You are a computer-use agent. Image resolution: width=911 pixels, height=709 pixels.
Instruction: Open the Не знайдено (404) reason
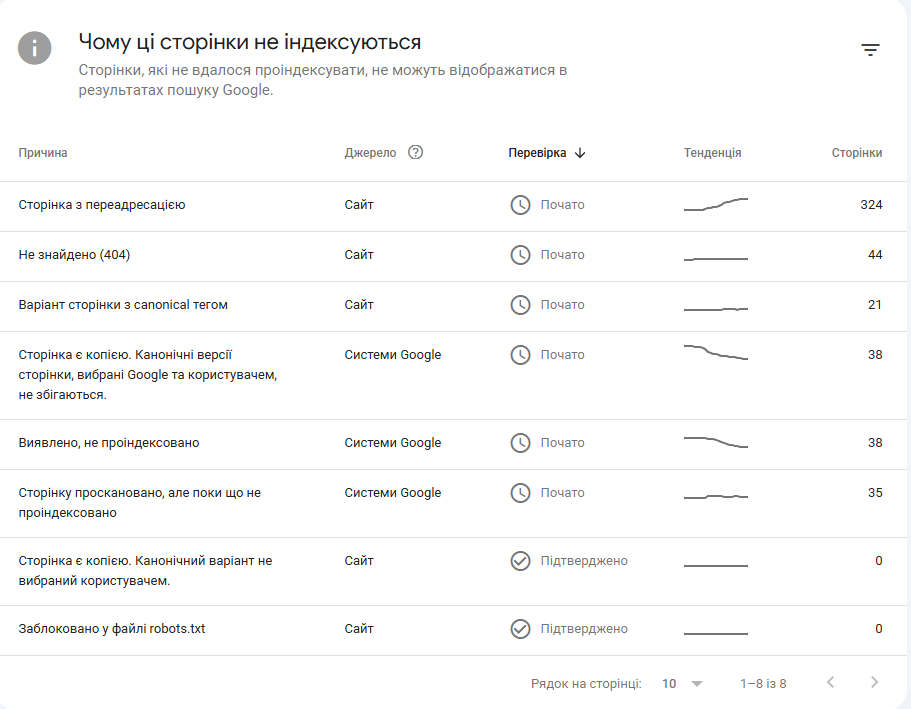pyautogui.click(x=74, y=255)
